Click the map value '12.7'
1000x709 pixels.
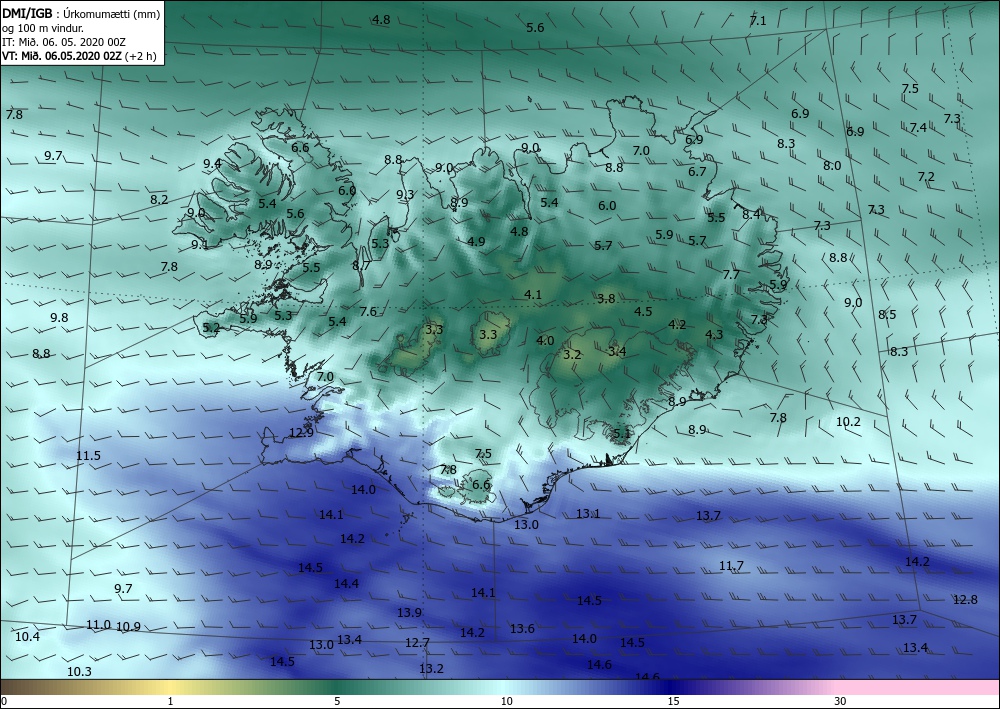pos(417,642)
